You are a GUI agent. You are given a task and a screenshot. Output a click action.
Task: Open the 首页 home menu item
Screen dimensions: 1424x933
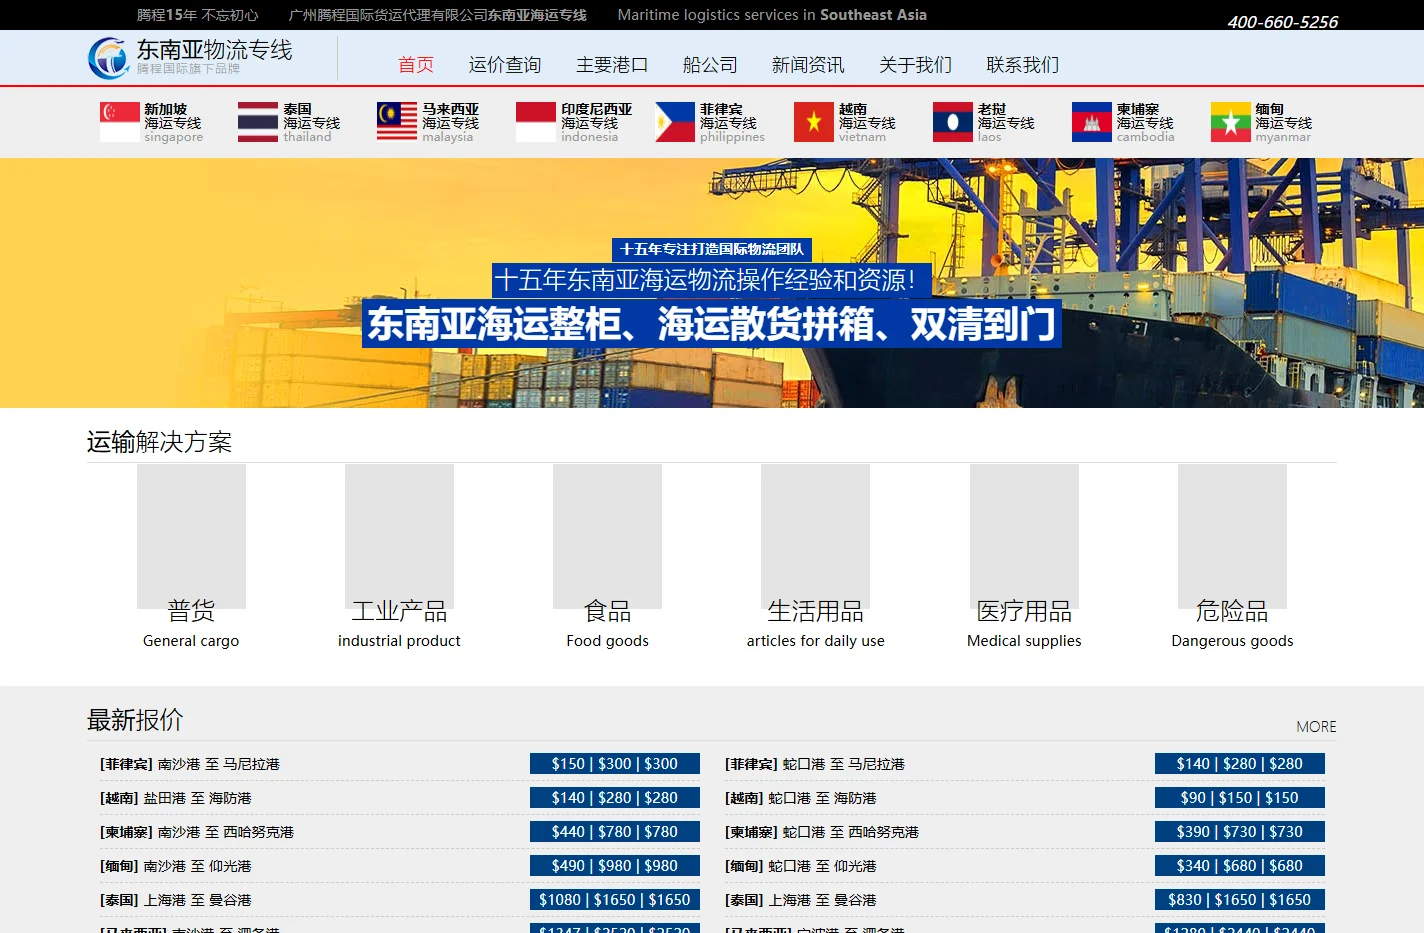click(x=416, y=65)
